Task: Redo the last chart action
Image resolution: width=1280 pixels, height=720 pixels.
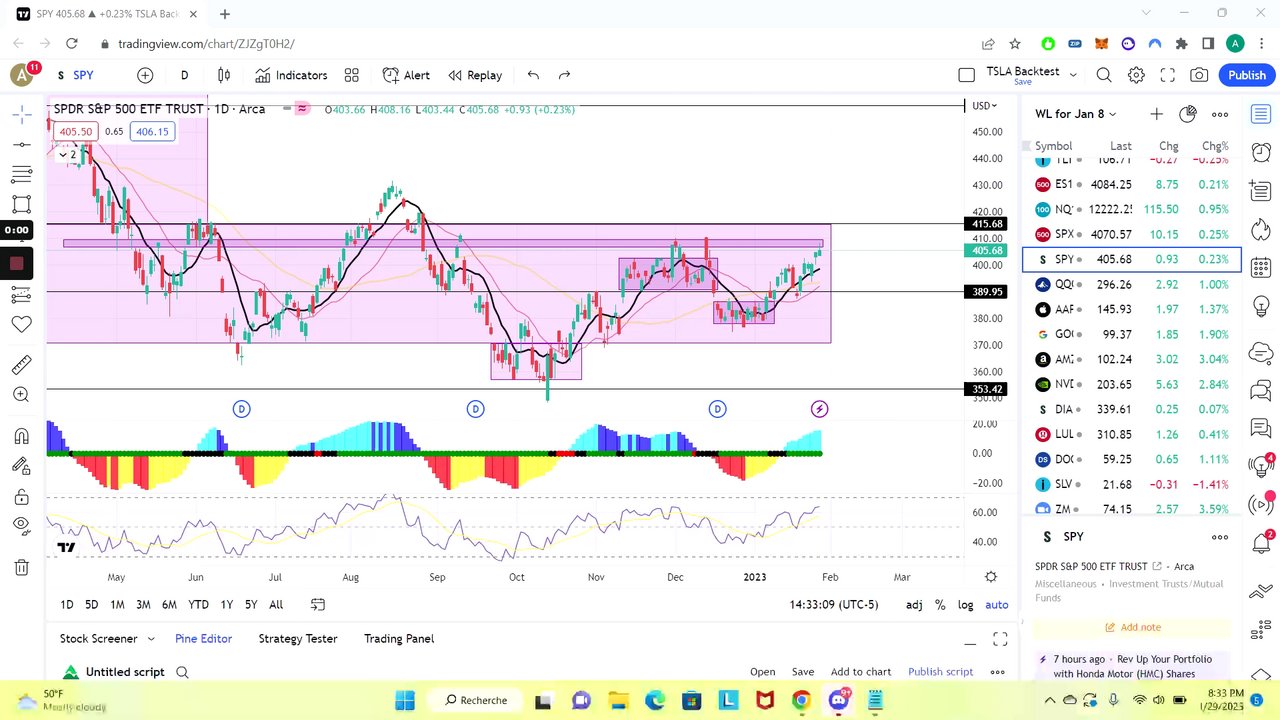Action: coord(564,75)
